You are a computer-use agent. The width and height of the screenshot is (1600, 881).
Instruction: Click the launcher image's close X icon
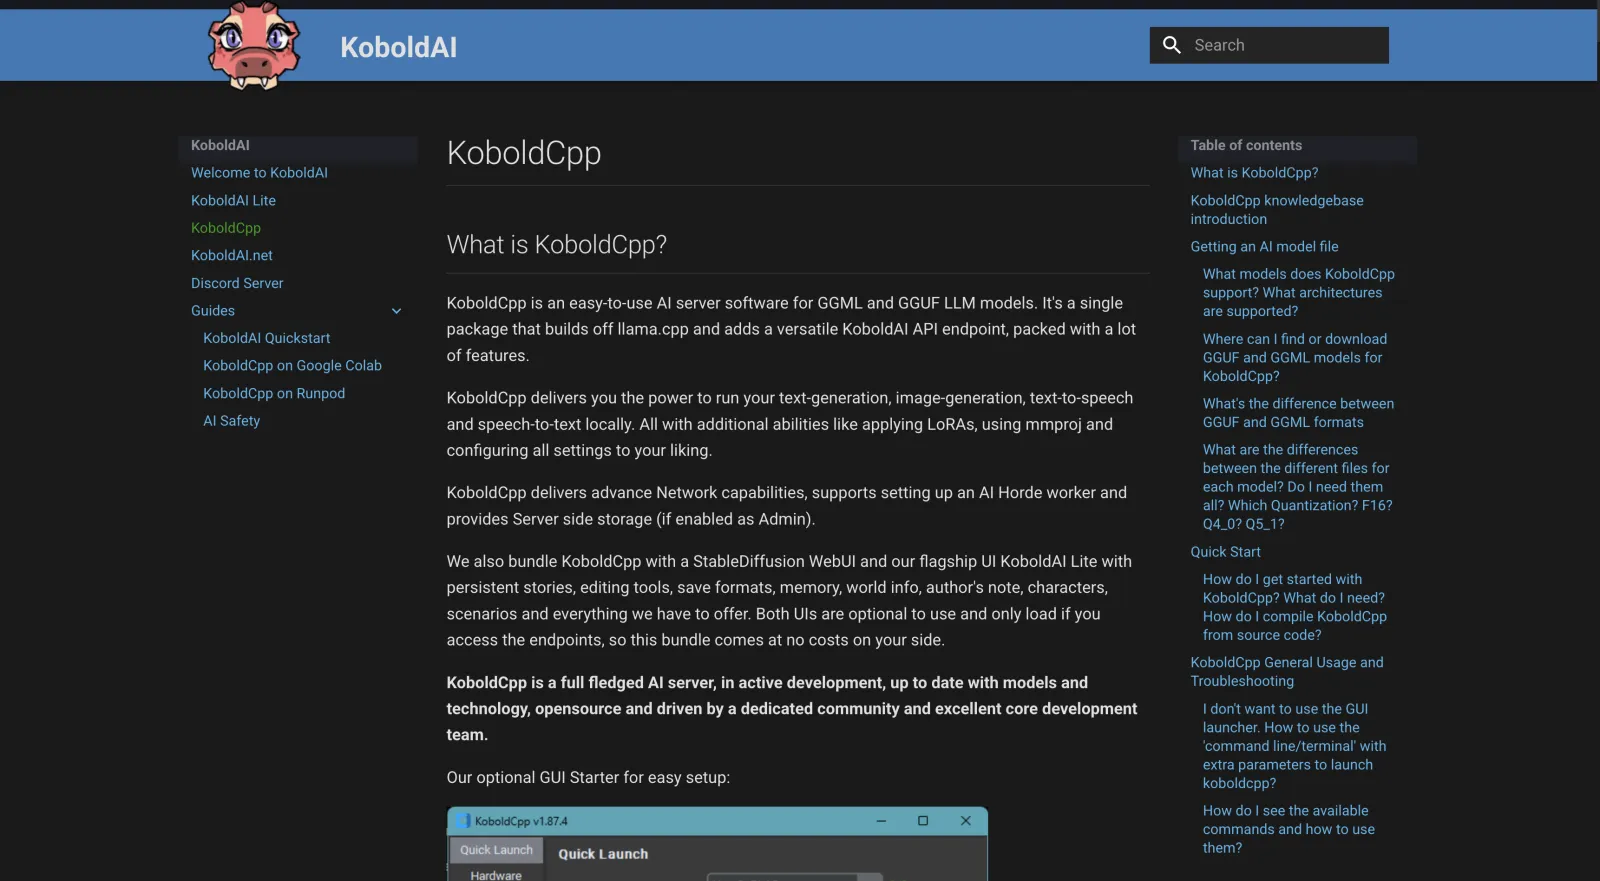[x=965, y=821]
